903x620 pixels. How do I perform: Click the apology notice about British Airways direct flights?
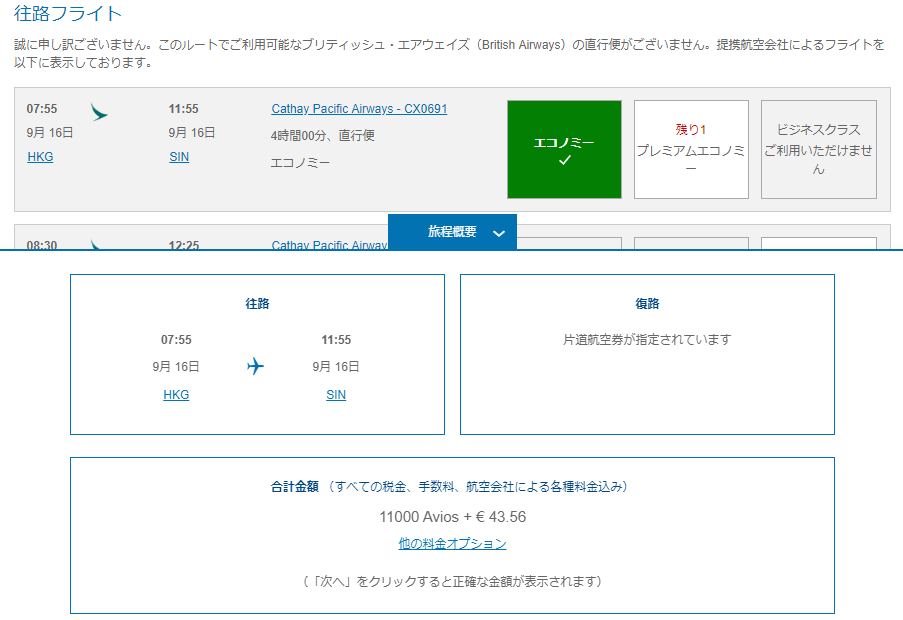point(449,53)
